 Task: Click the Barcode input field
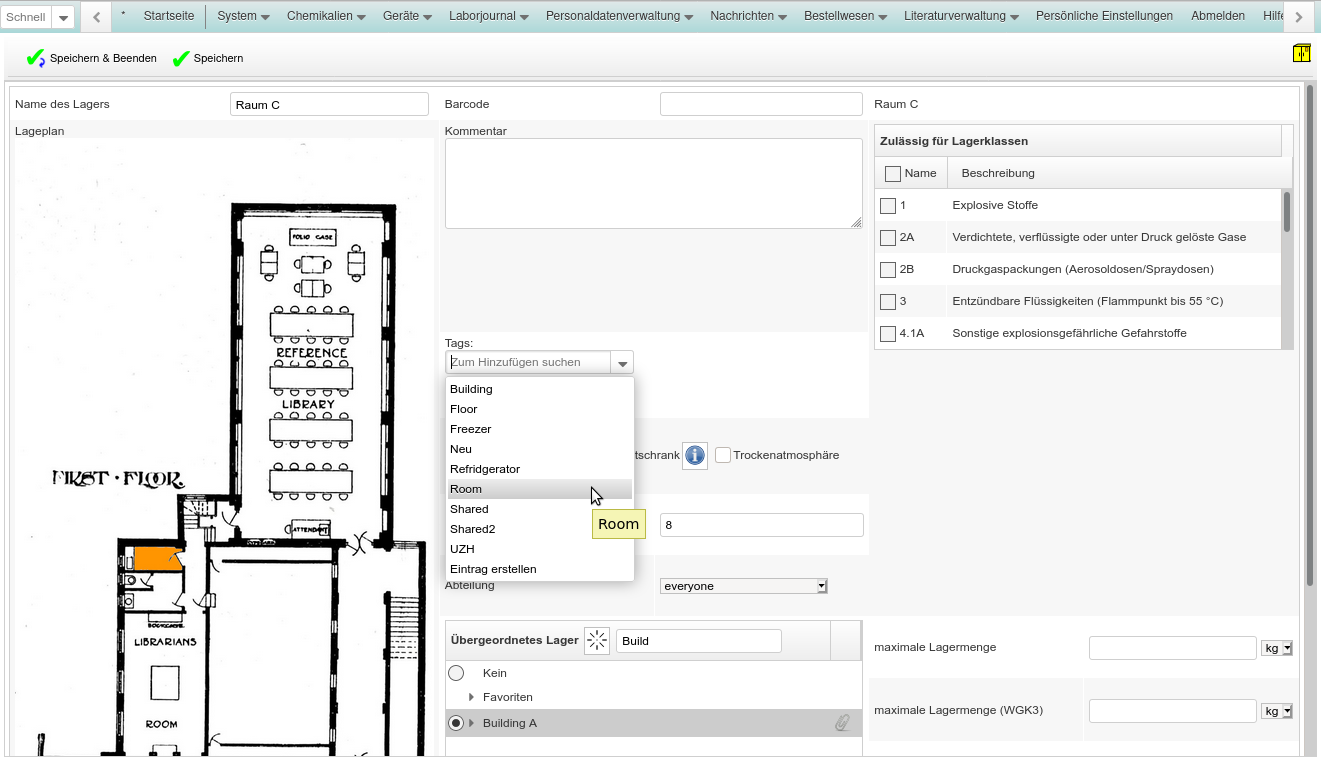click(760, 104)
